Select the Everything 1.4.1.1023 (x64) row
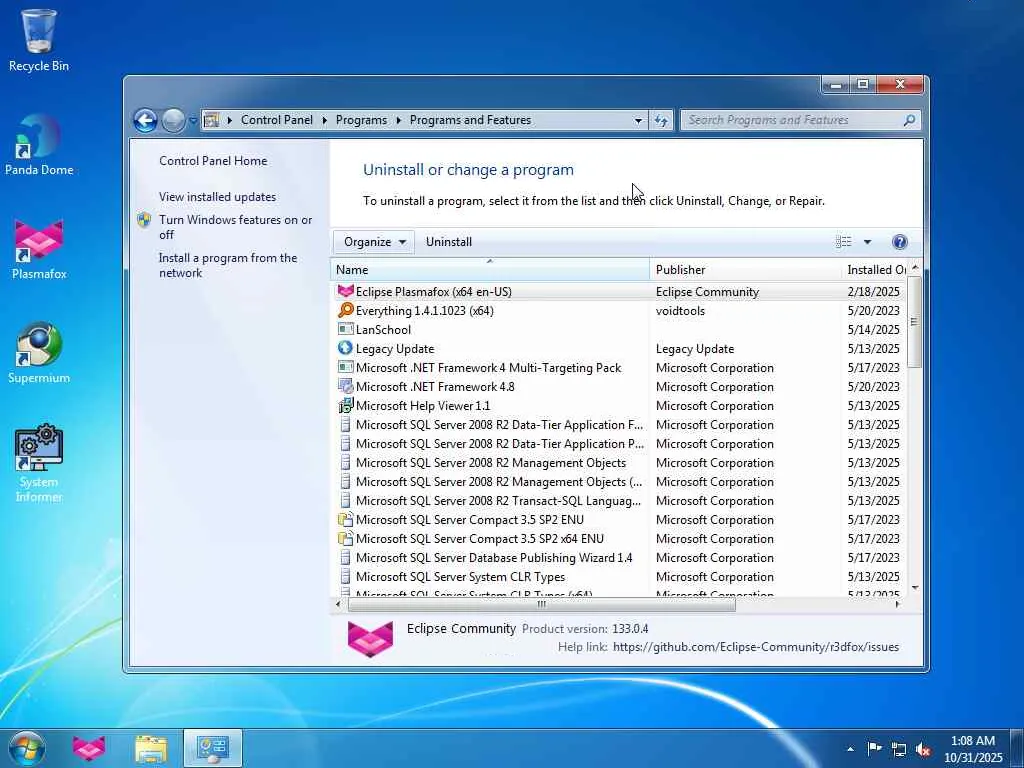1024x768 pixels. 619,310
